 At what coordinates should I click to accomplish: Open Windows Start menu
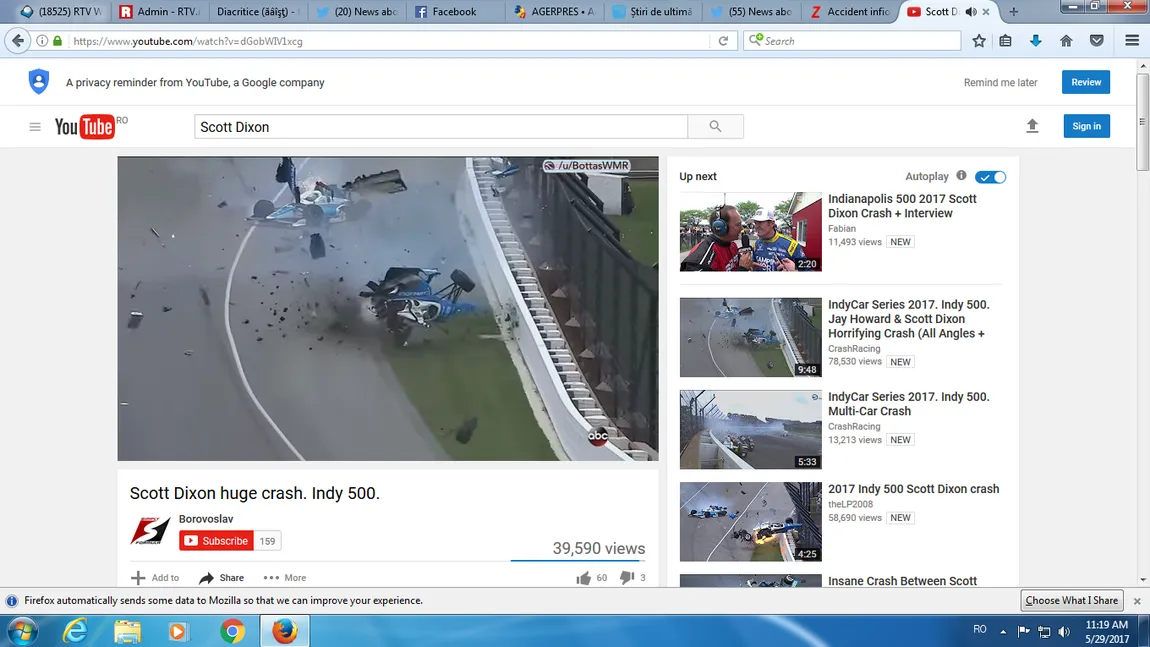coord(22,631)
